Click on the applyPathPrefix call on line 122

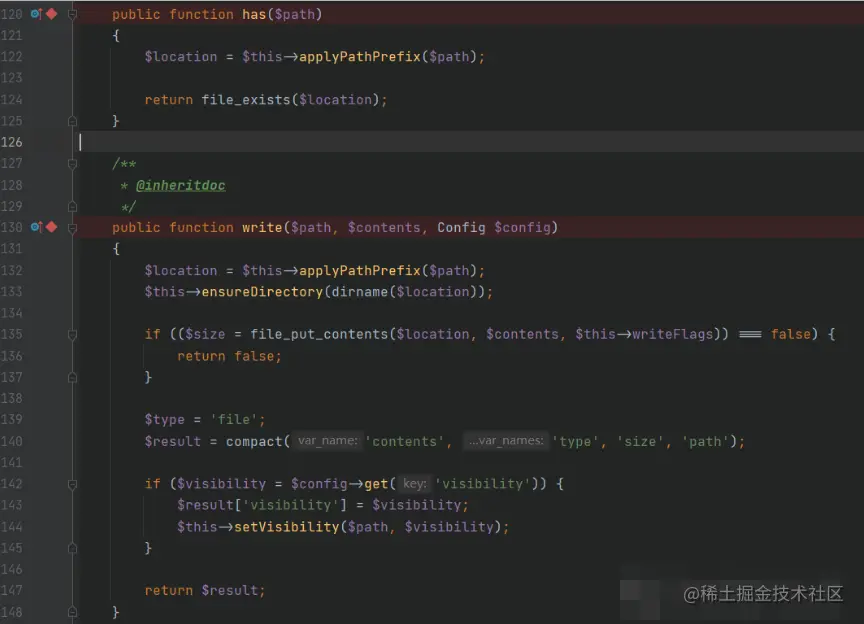[360, 57]
